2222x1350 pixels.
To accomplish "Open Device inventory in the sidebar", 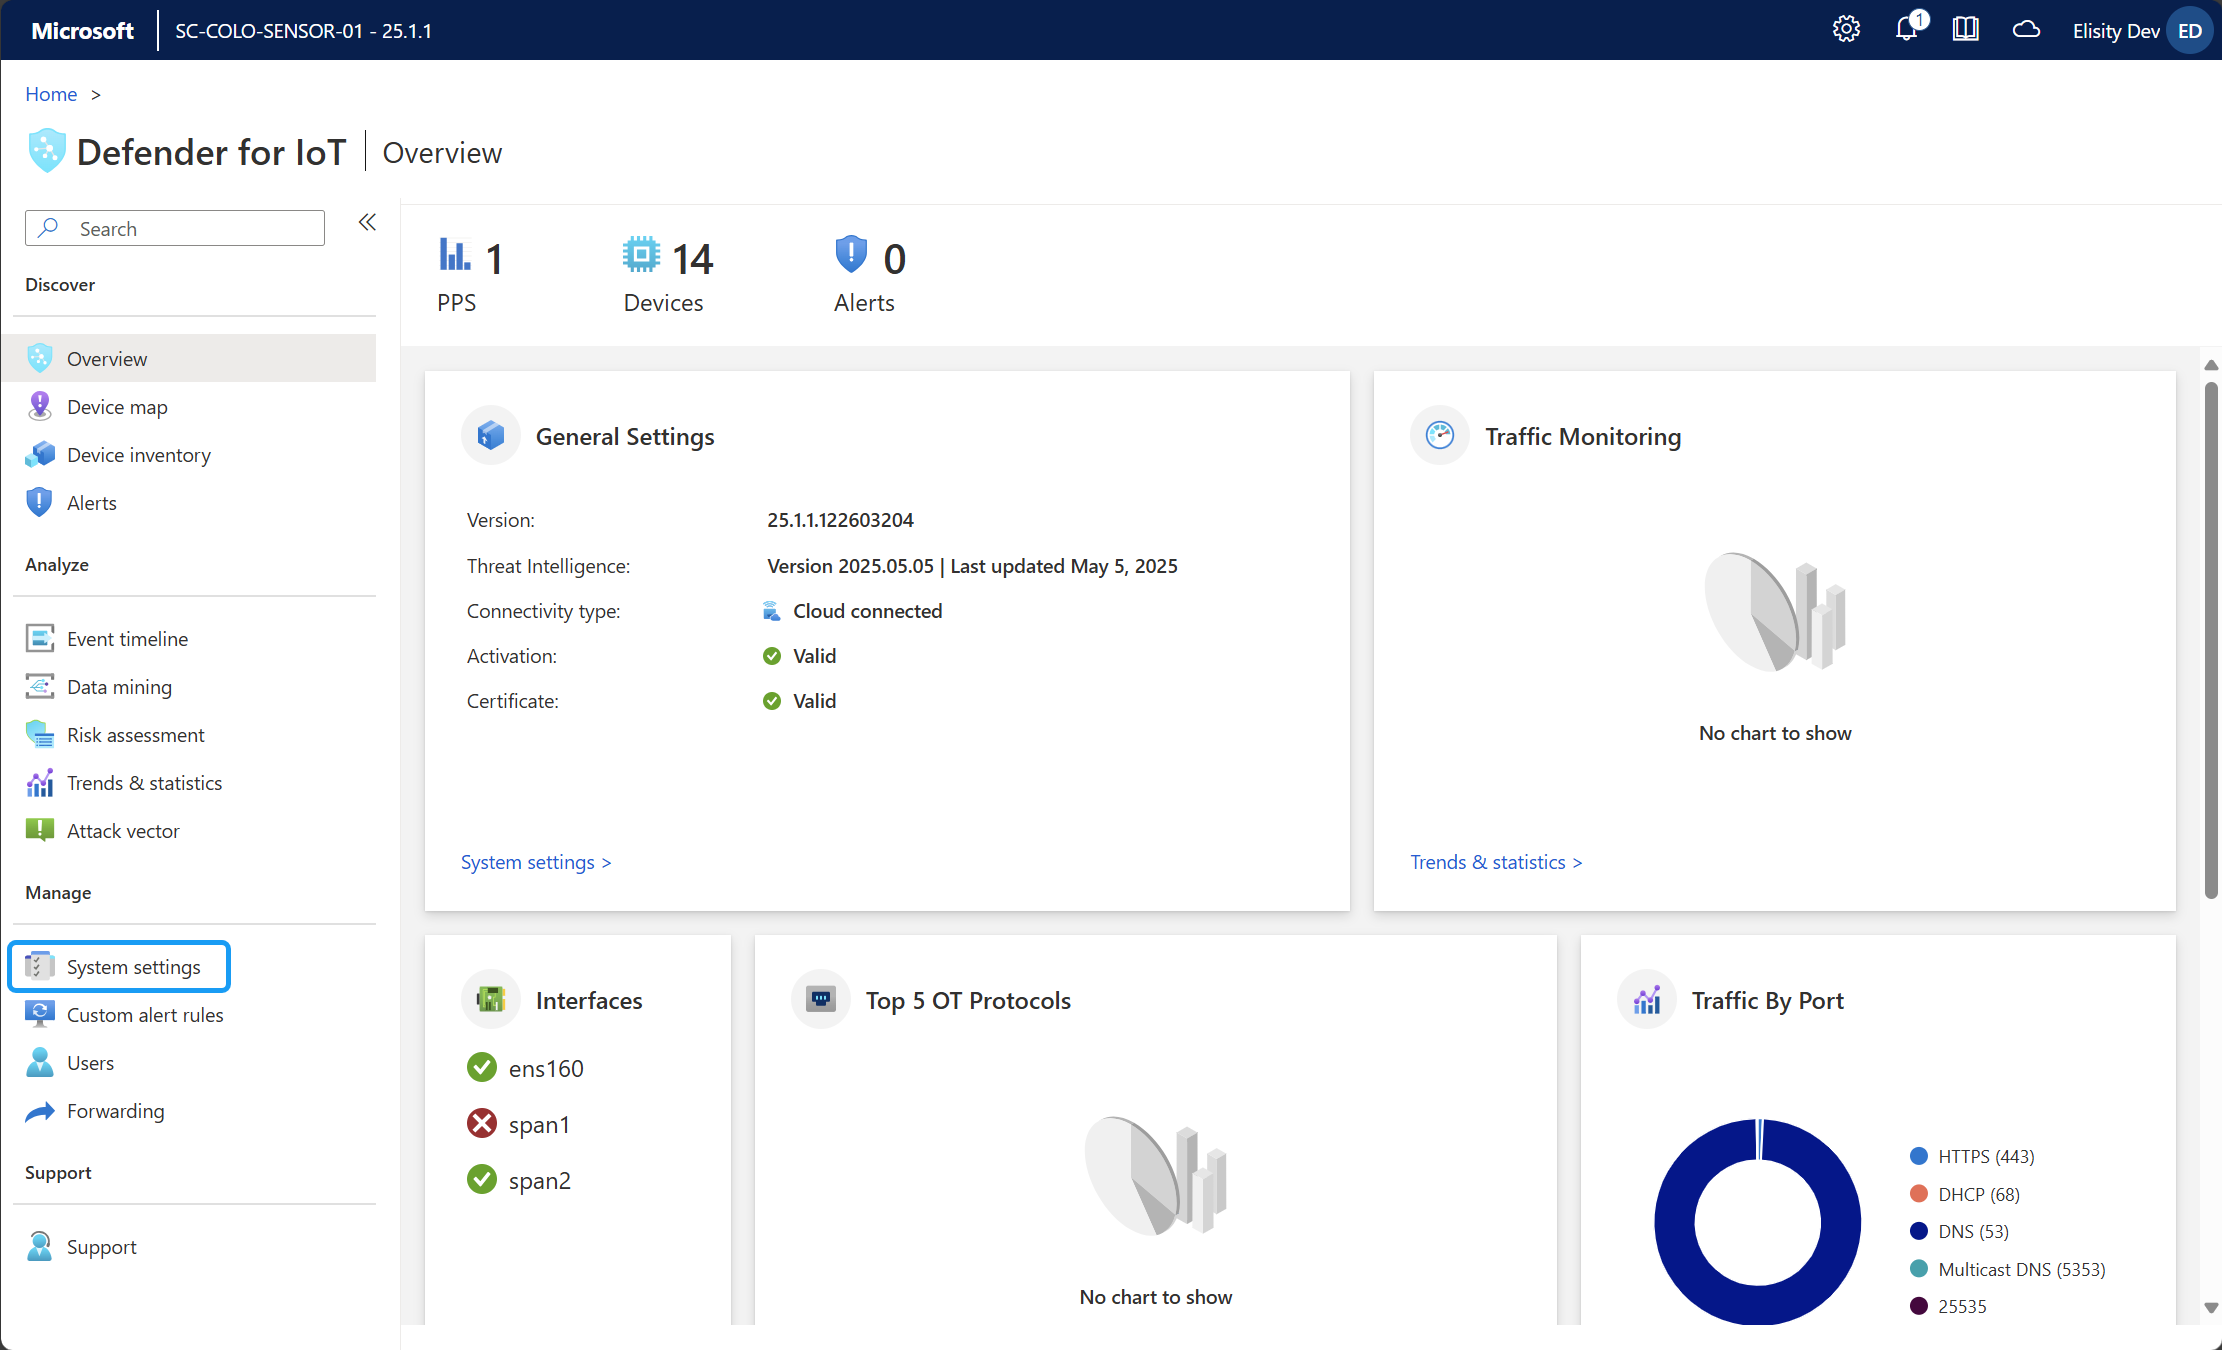I will point(138,455).
